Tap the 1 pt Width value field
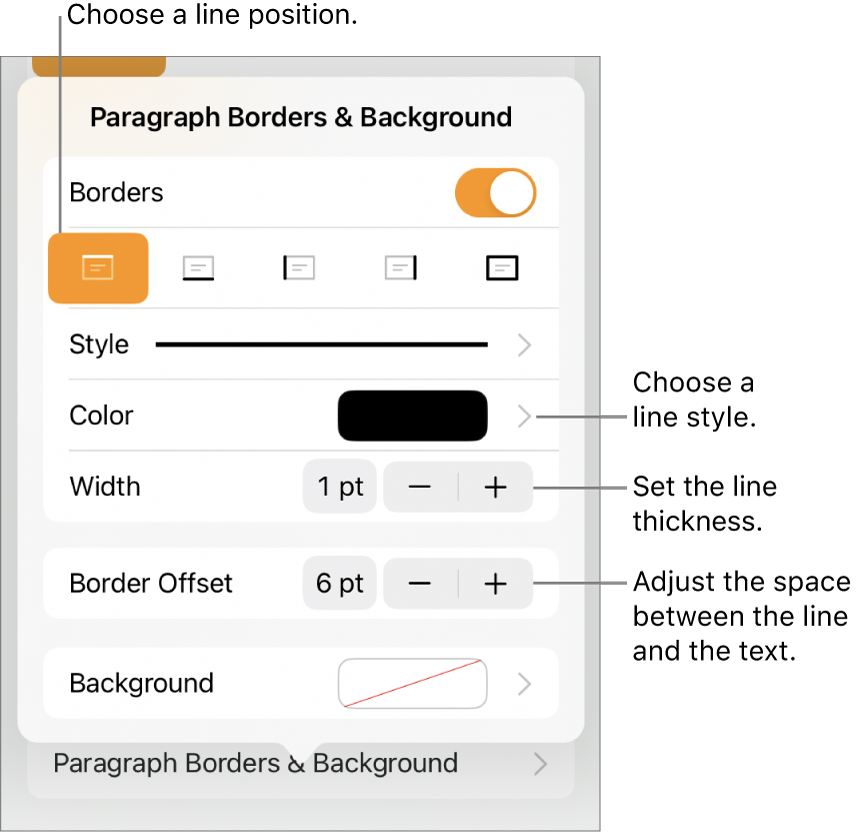Viewport: 860px width, 834px height. [x=340, y=488]
